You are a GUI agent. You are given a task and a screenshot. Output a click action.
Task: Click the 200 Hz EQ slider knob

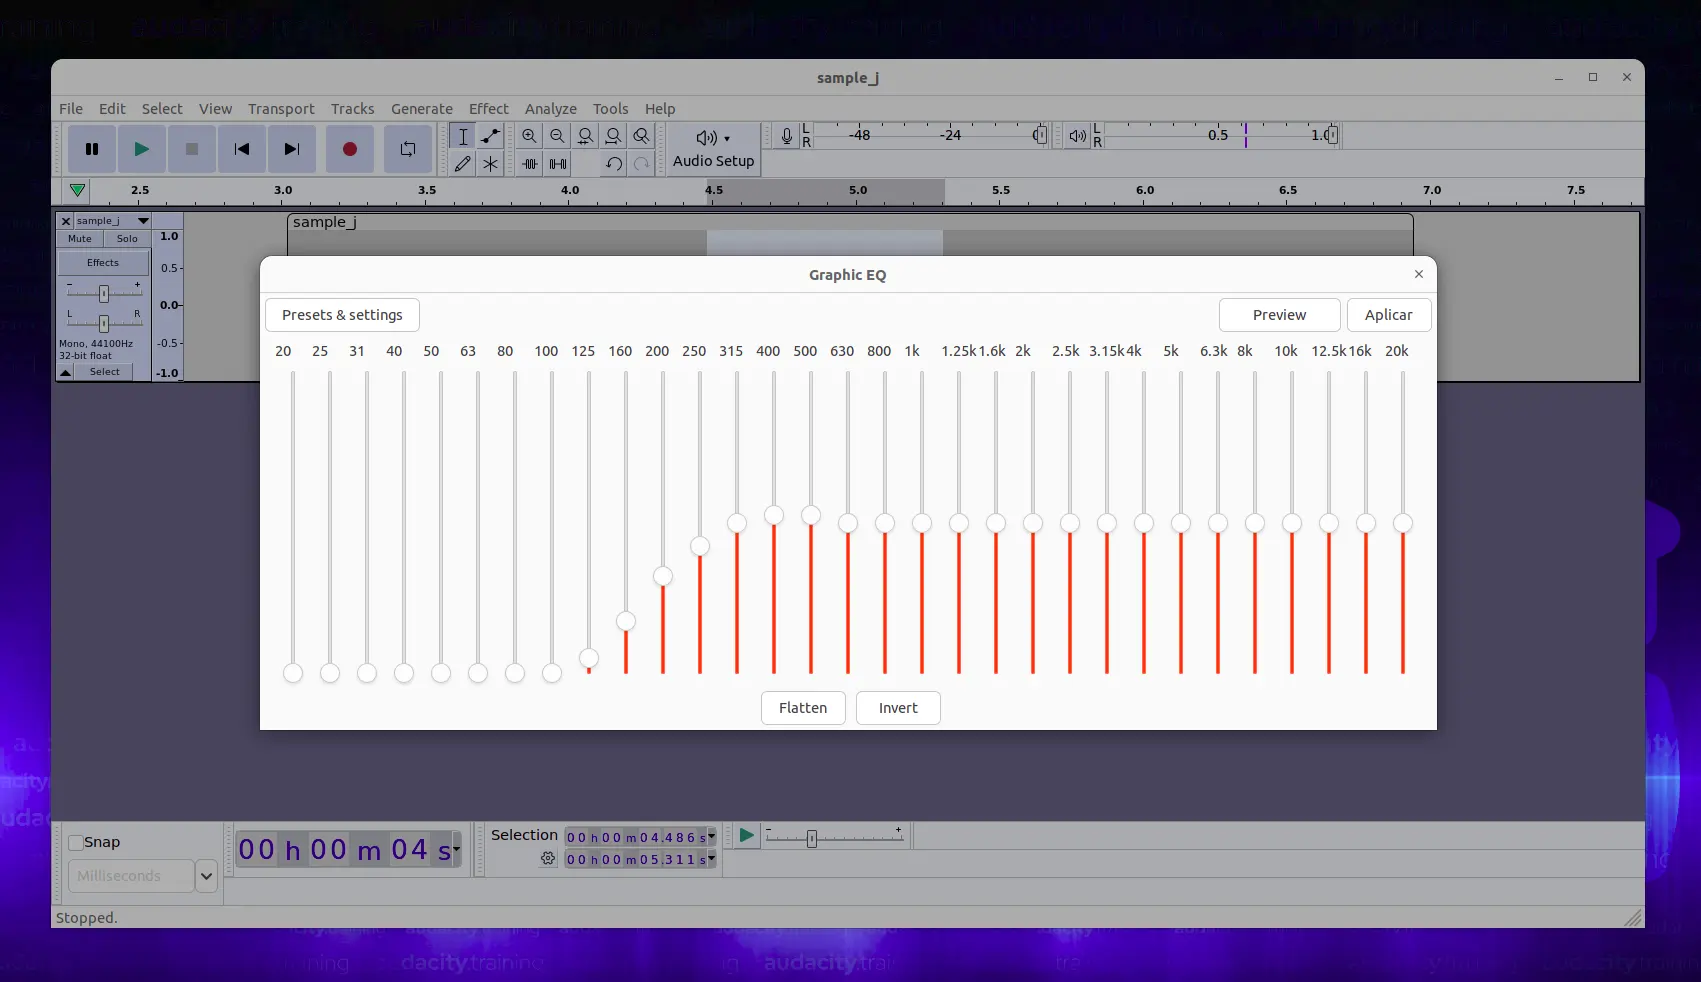coord(663,576)
